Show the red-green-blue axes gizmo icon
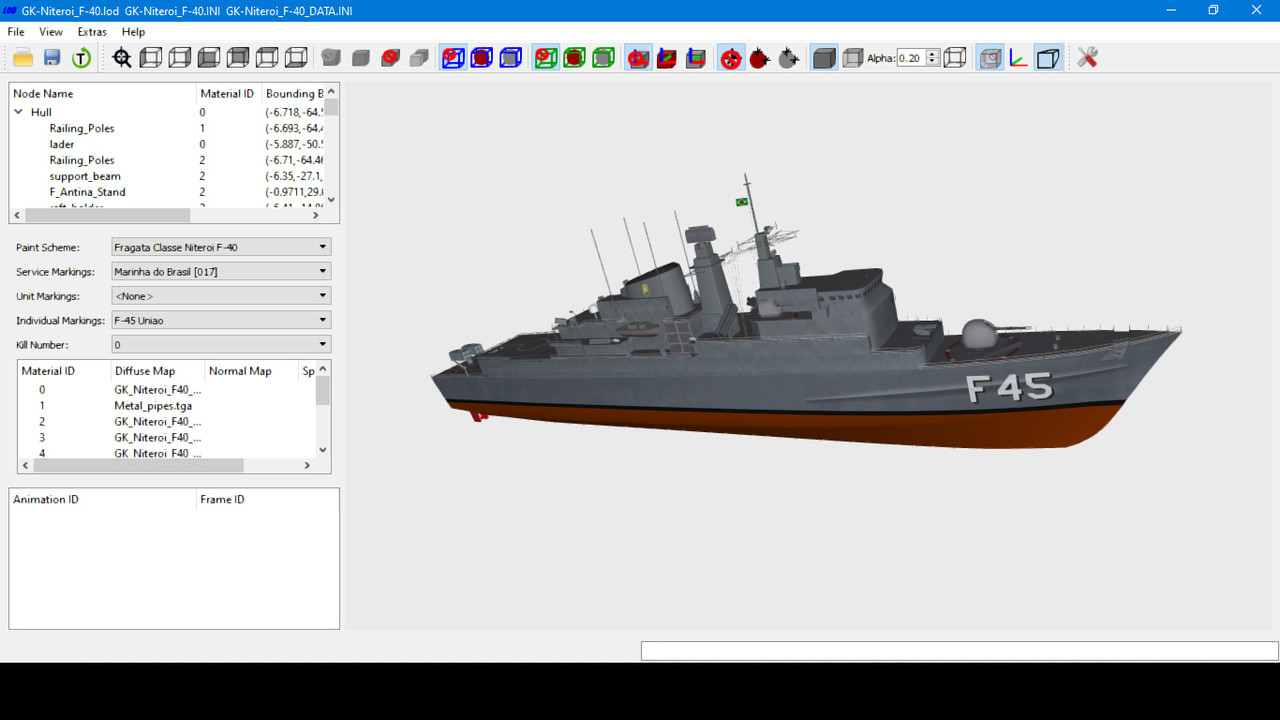 (1018, 58)
